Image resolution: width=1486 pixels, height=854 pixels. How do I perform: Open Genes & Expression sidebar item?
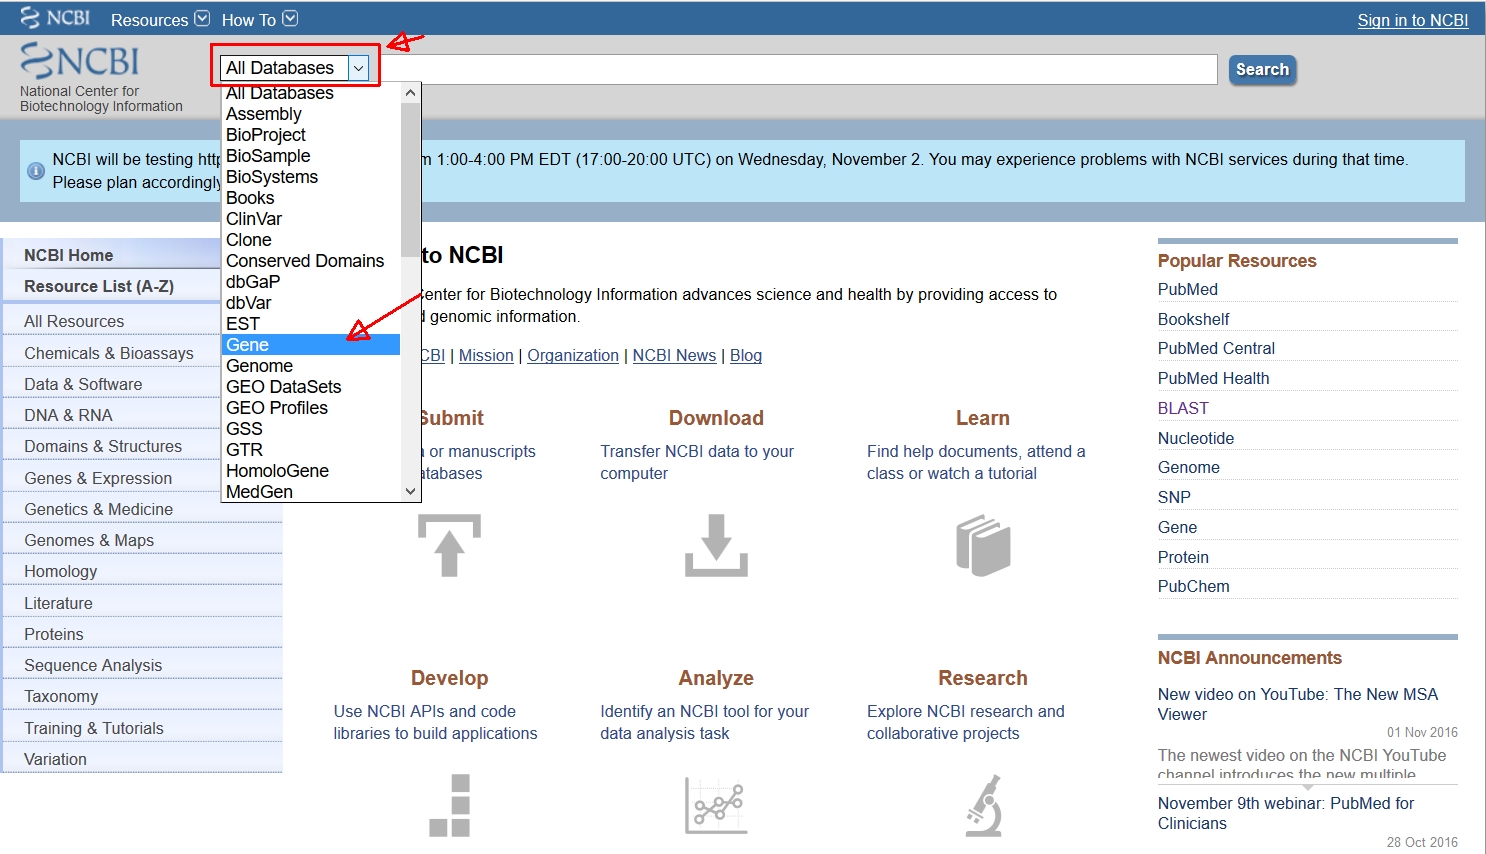[x=98, y=478]
